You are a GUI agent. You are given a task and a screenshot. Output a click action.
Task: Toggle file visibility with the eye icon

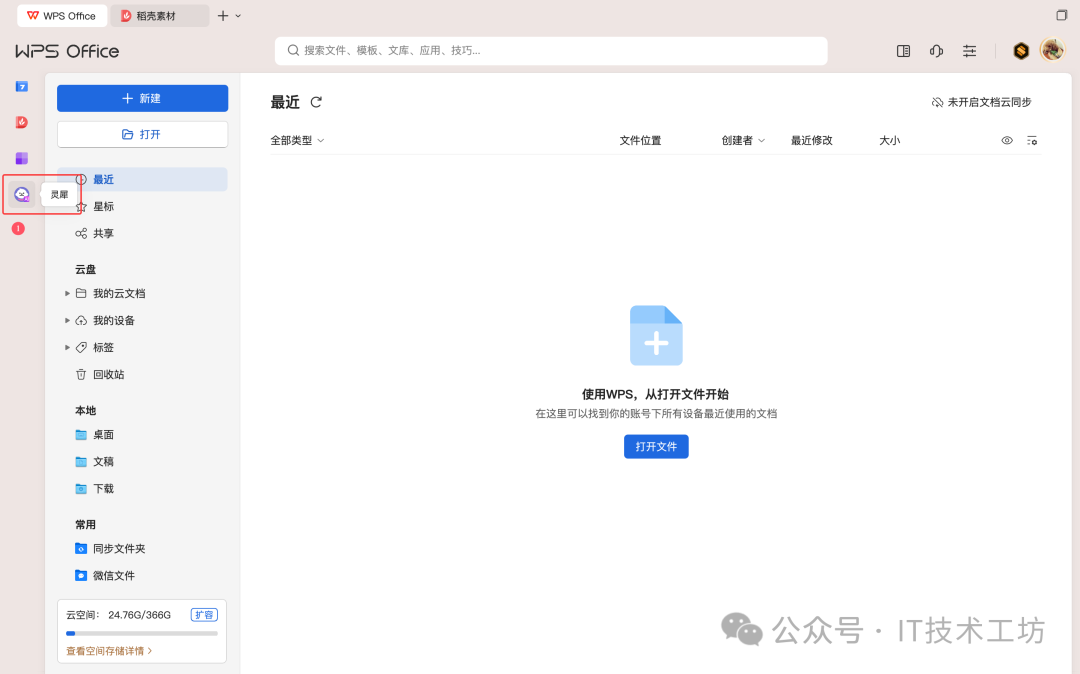1007,140
